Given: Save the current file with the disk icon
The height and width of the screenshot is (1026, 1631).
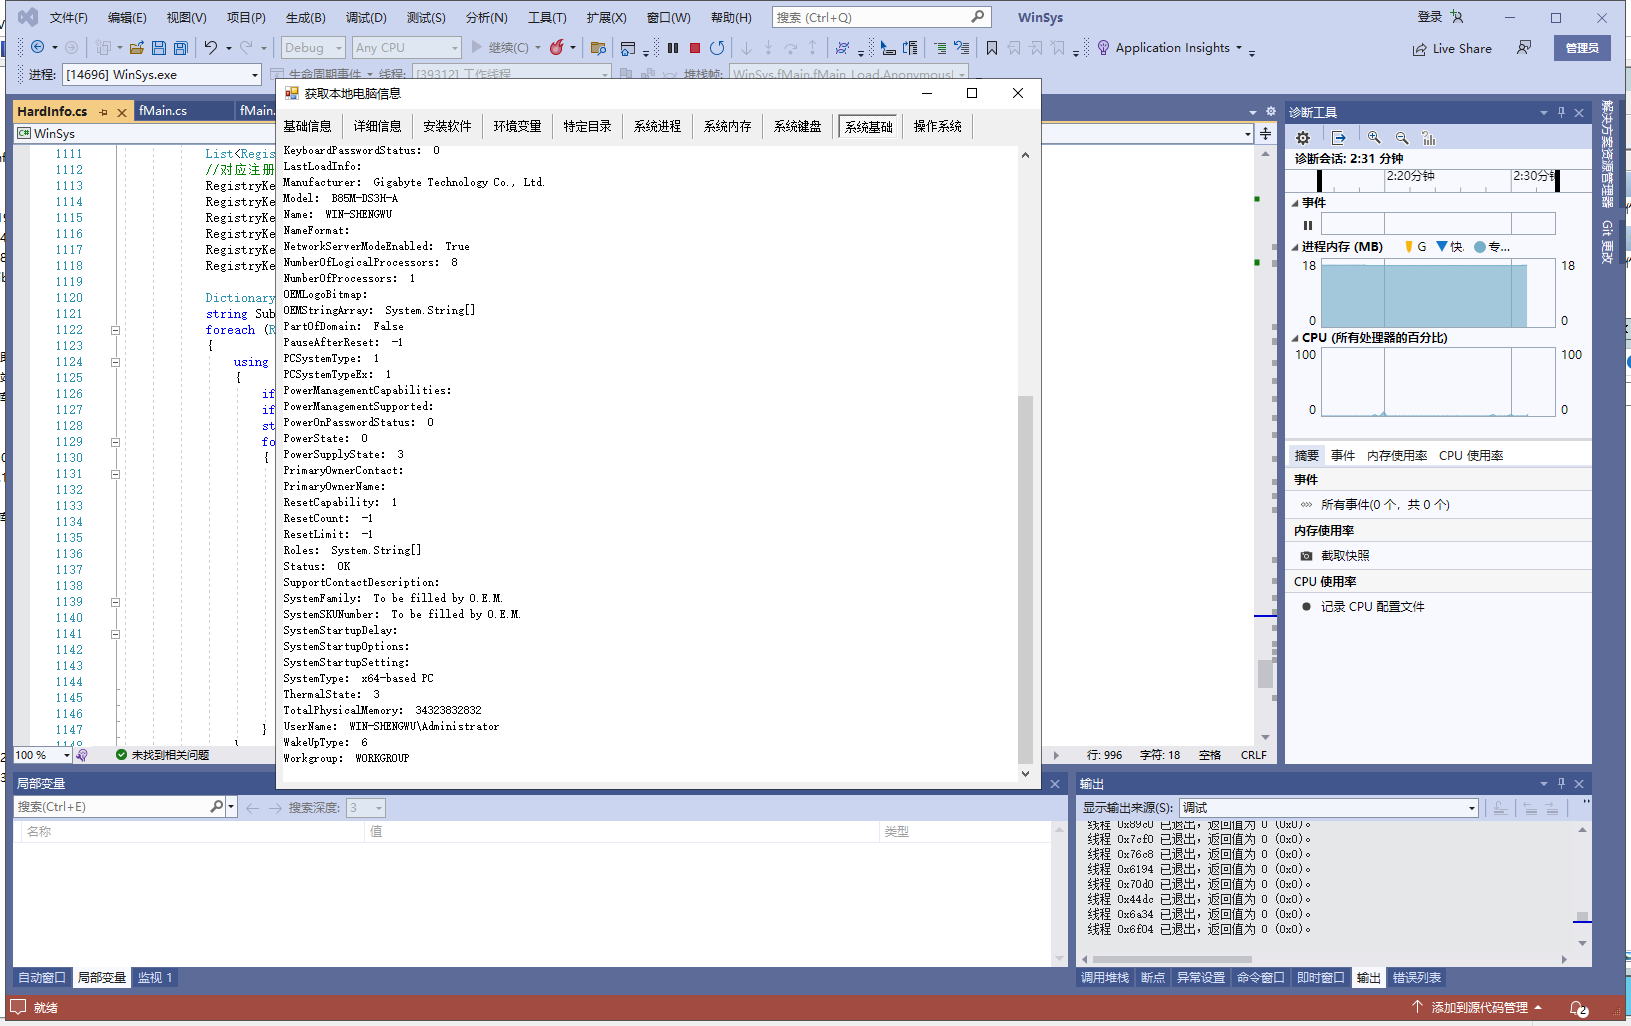Looking at the screenshot, I should pyautogui.click(x=159, y=47).
